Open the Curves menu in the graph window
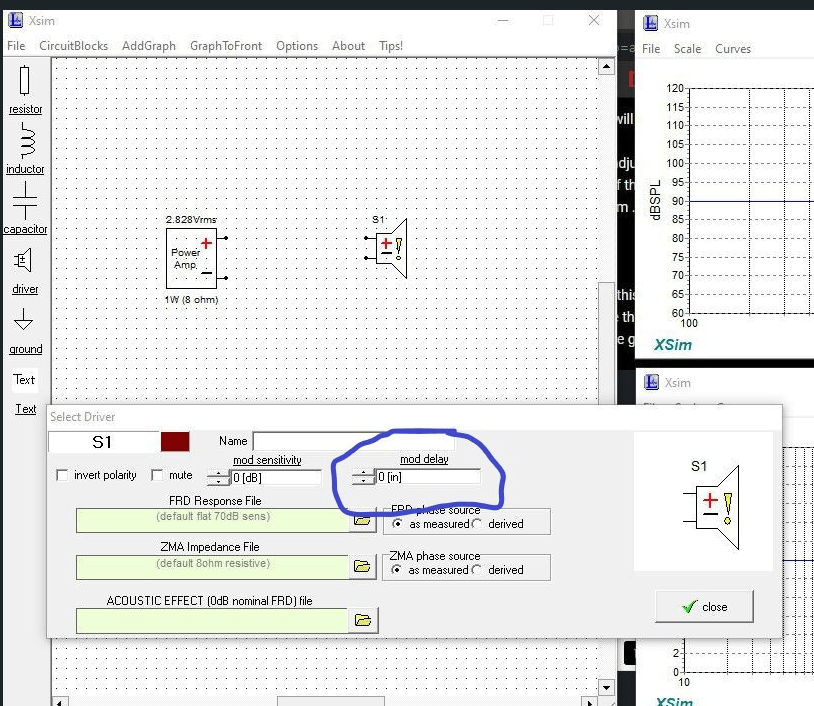Image resolution: width=814 pixels, height=706 pixels. point(732,49)
